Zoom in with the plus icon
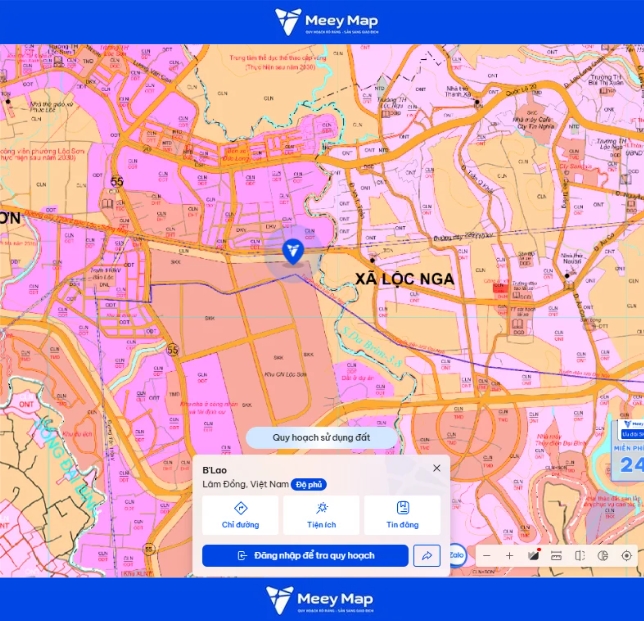This screenshot has width=644, height=621. (509, 556)
